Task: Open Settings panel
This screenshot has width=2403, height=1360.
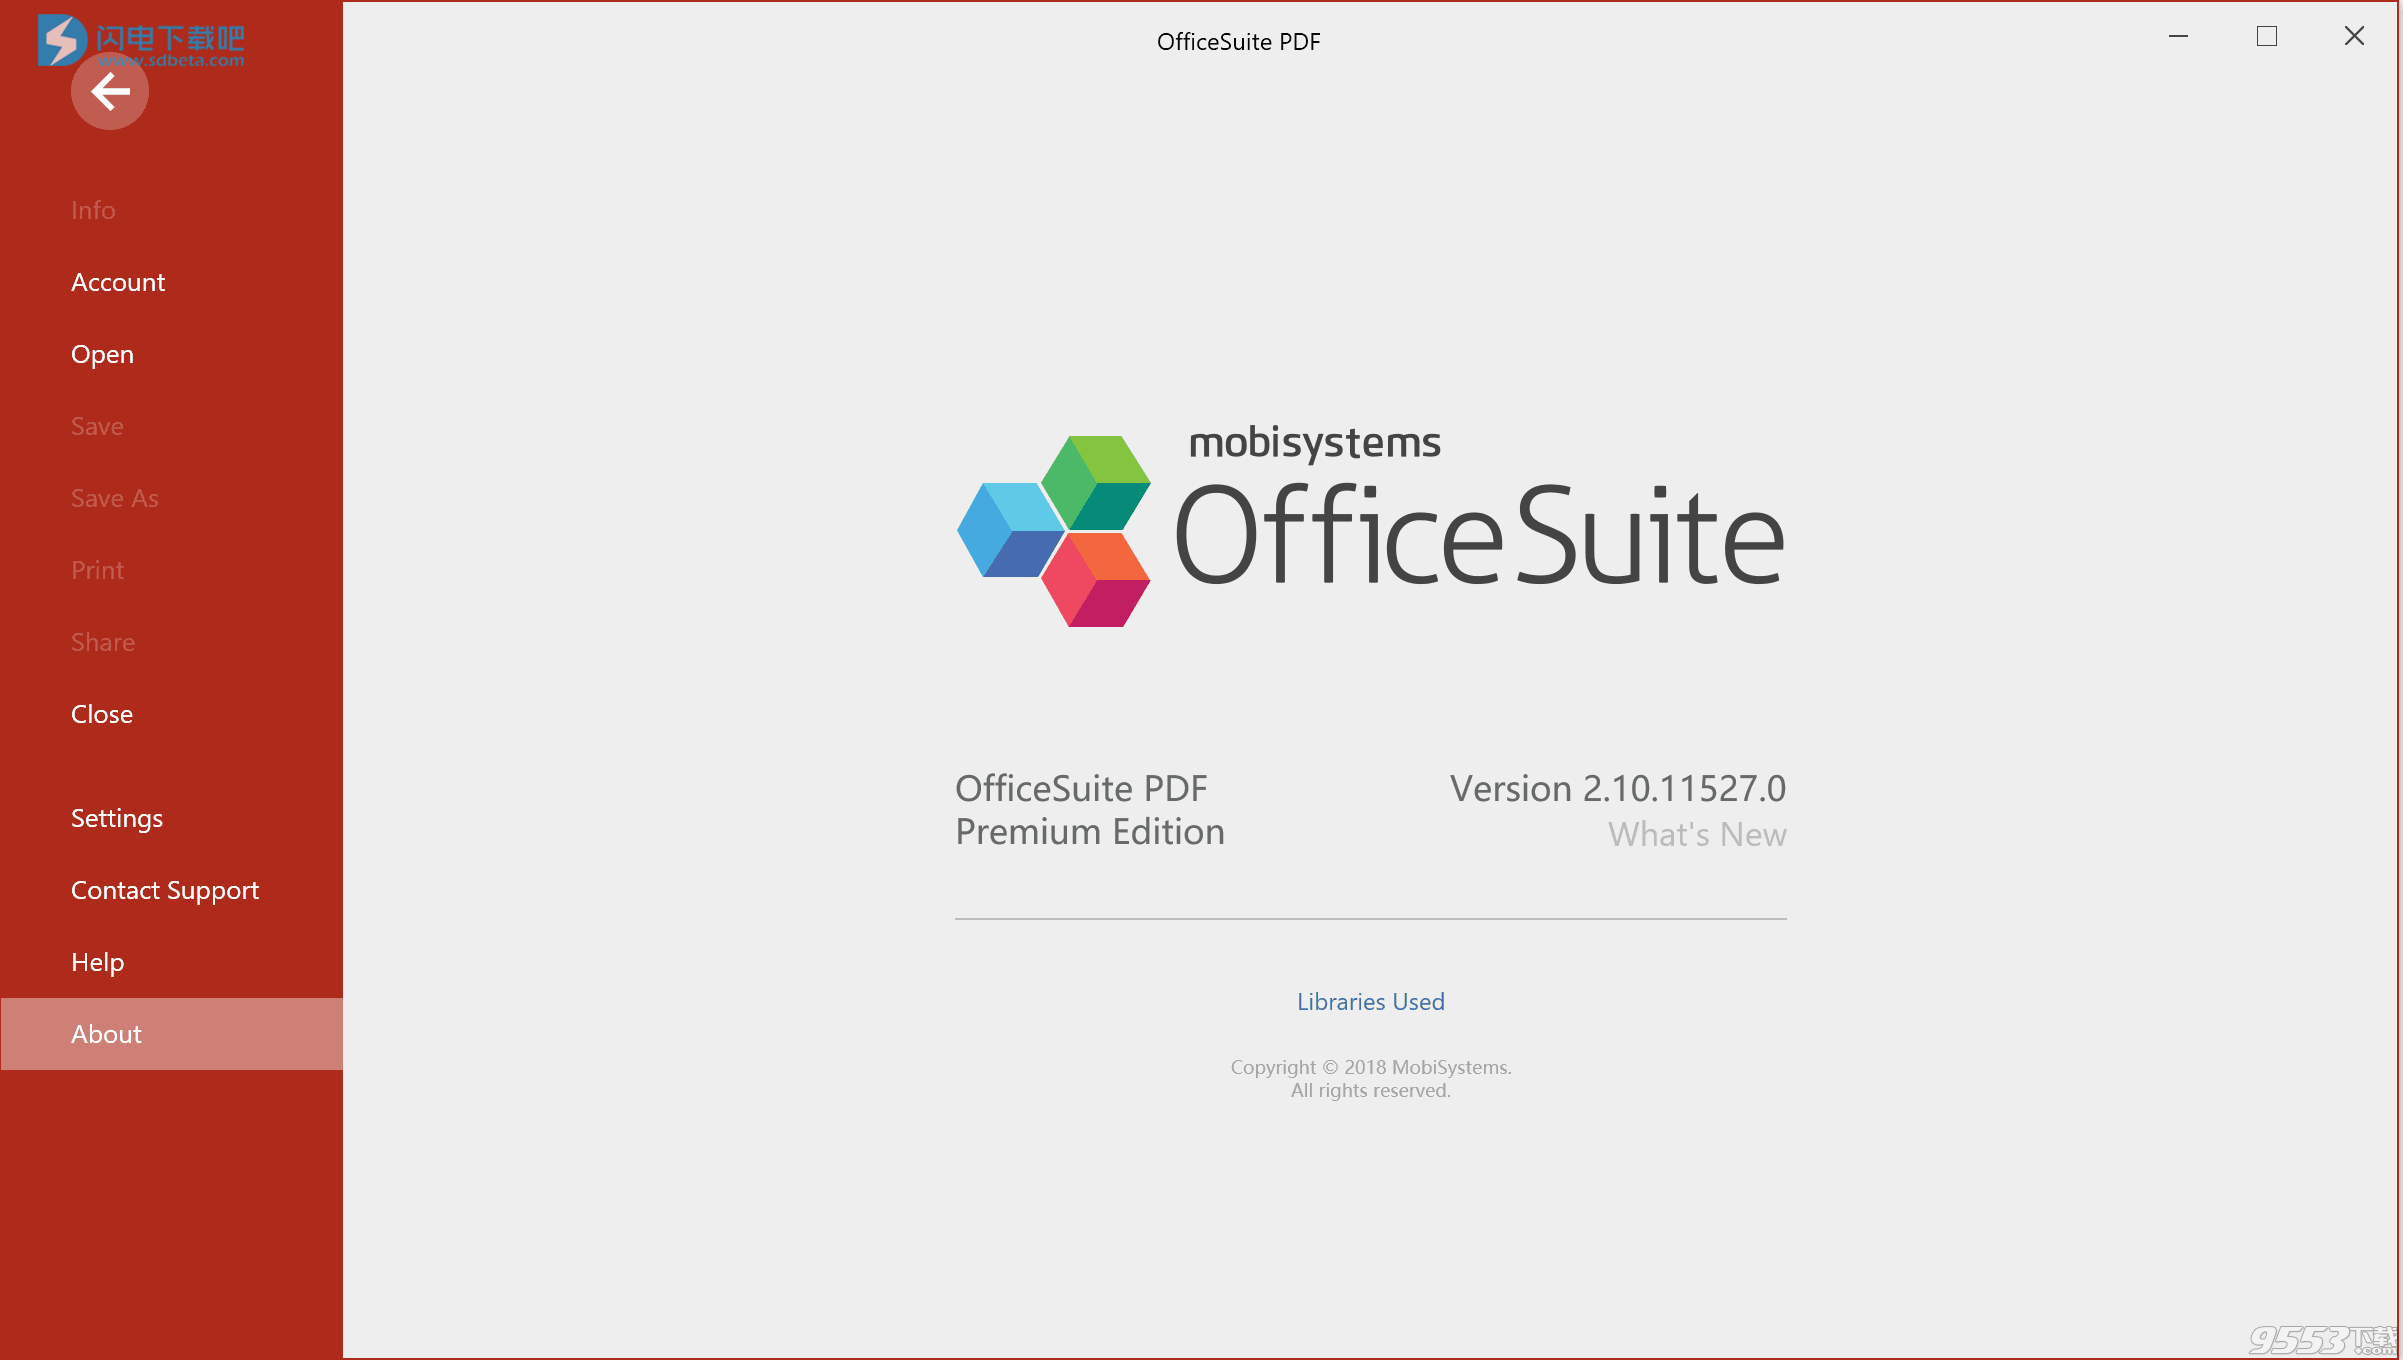Action: pyautogui.click(x=116, y=817)
